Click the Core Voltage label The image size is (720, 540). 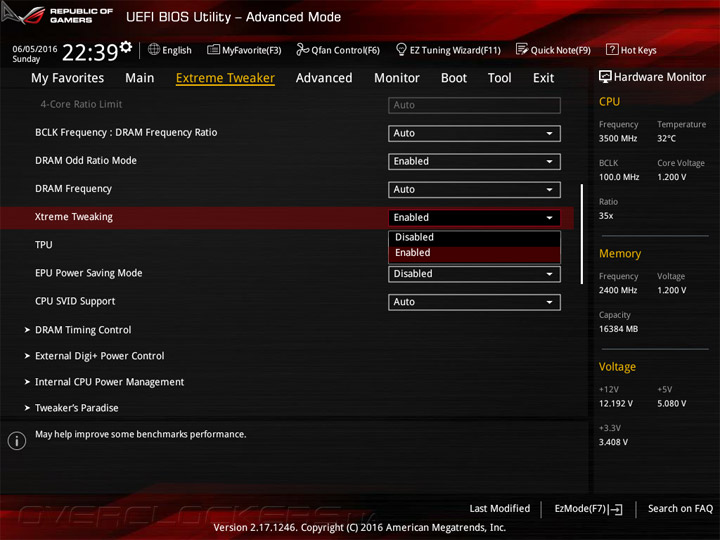(681, 163)
